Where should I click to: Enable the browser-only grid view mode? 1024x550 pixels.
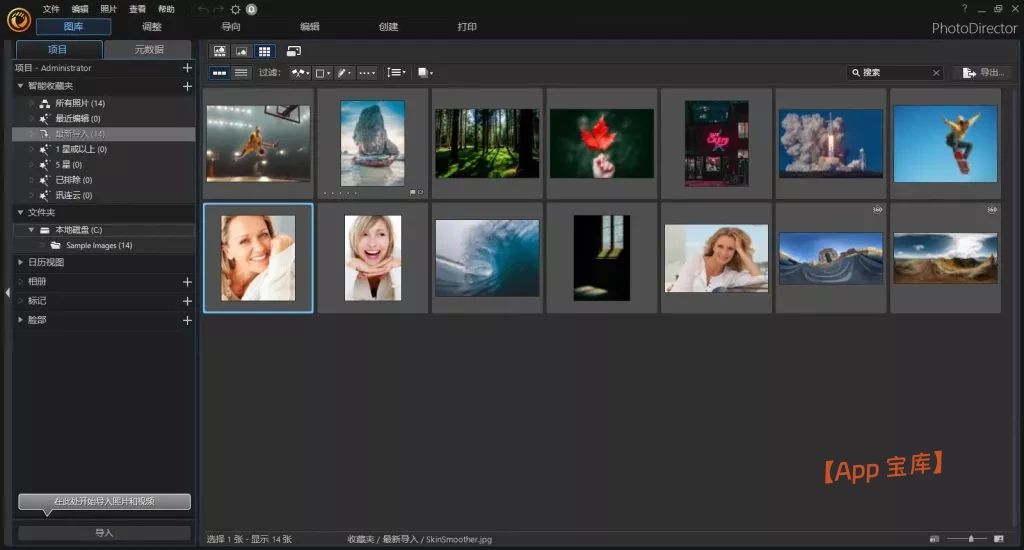click(x=264, y=51)
